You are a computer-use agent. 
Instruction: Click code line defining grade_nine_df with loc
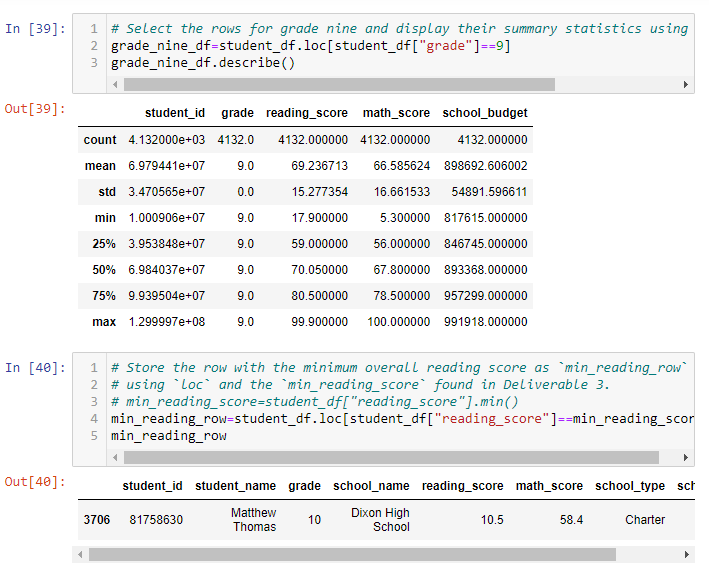pos(311,46)
